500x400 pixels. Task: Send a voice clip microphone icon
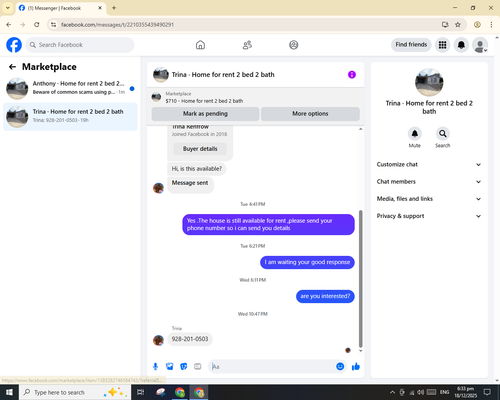tap(155, 367)
